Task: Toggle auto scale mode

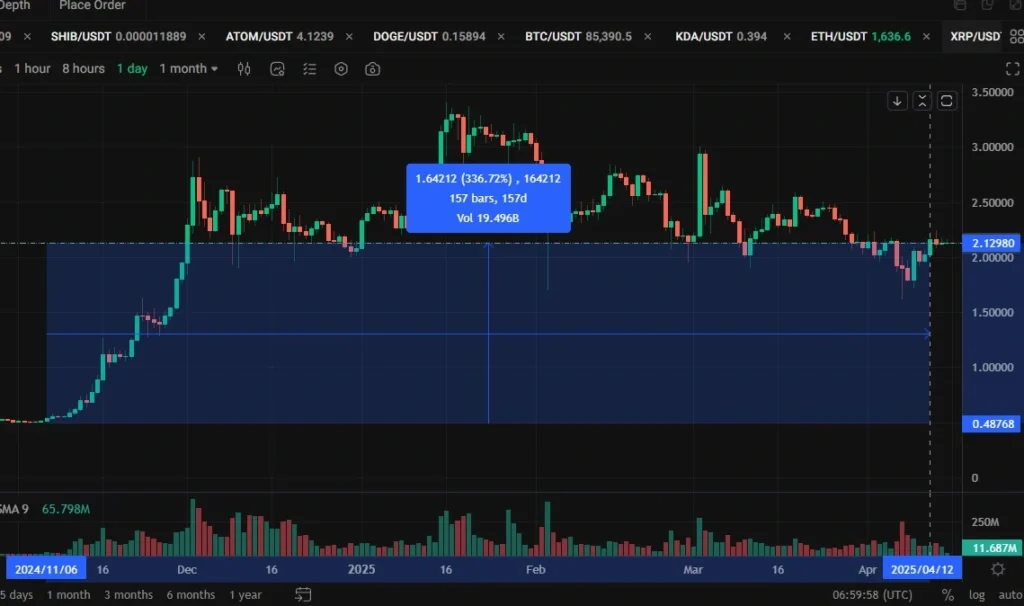Action: tap(1010, 595)
